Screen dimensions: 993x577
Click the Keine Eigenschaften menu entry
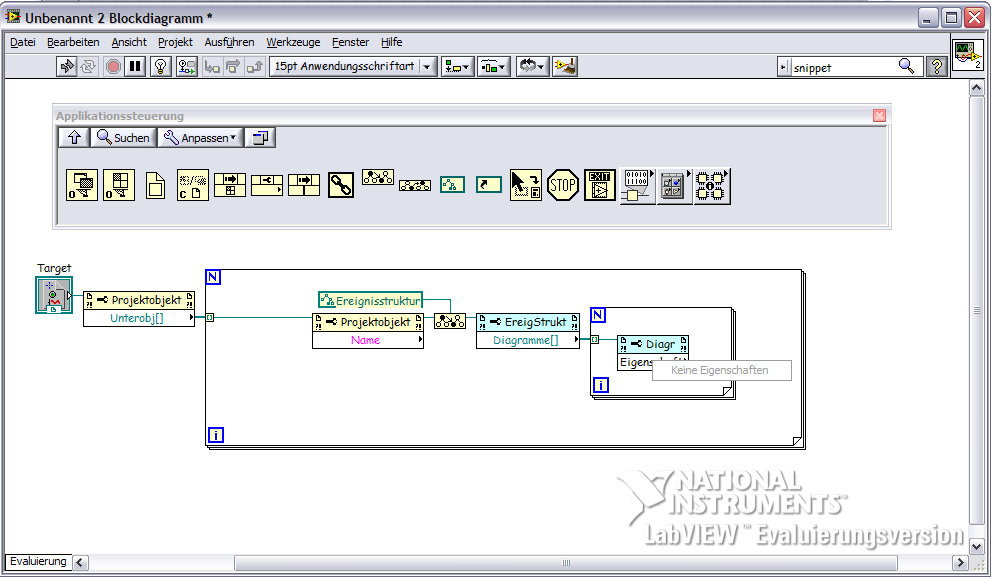point(721,371)
